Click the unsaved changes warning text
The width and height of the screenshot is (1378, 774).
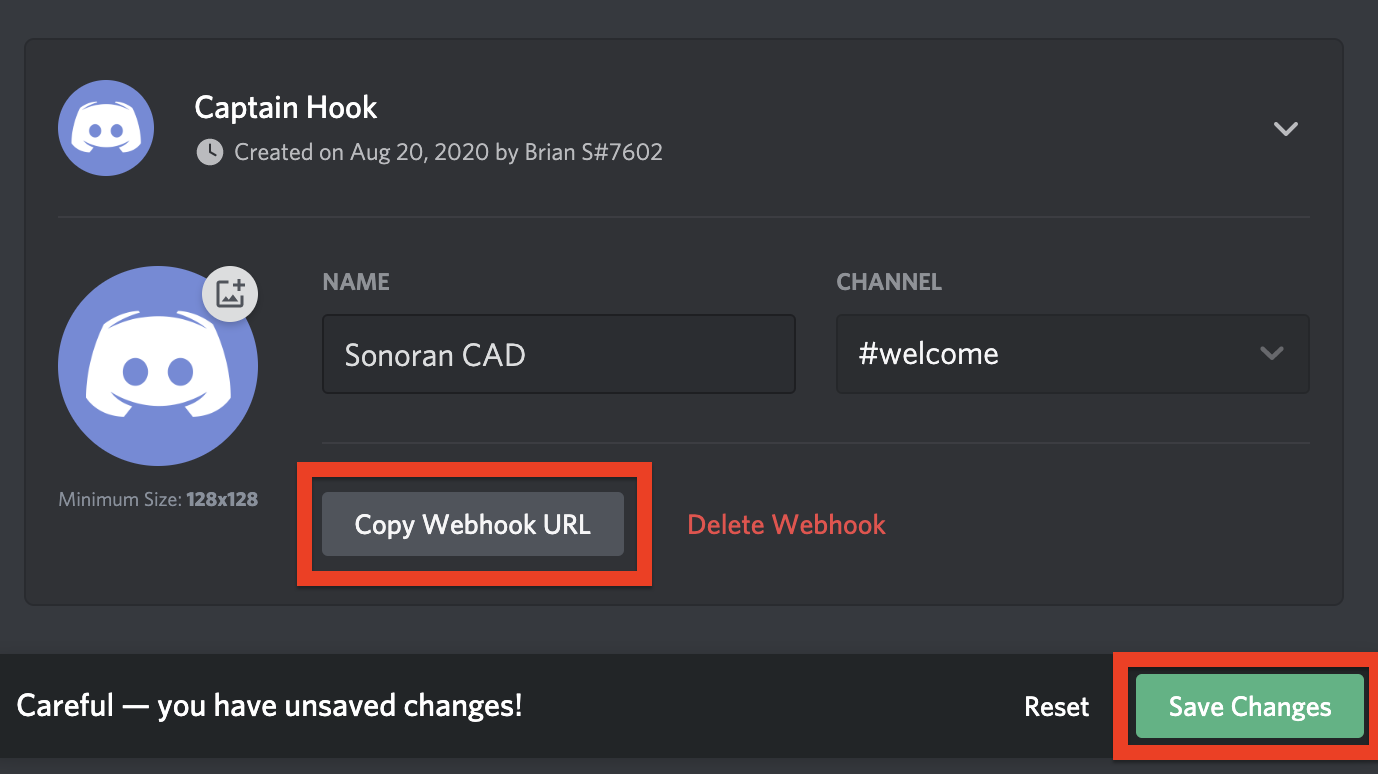270,706
